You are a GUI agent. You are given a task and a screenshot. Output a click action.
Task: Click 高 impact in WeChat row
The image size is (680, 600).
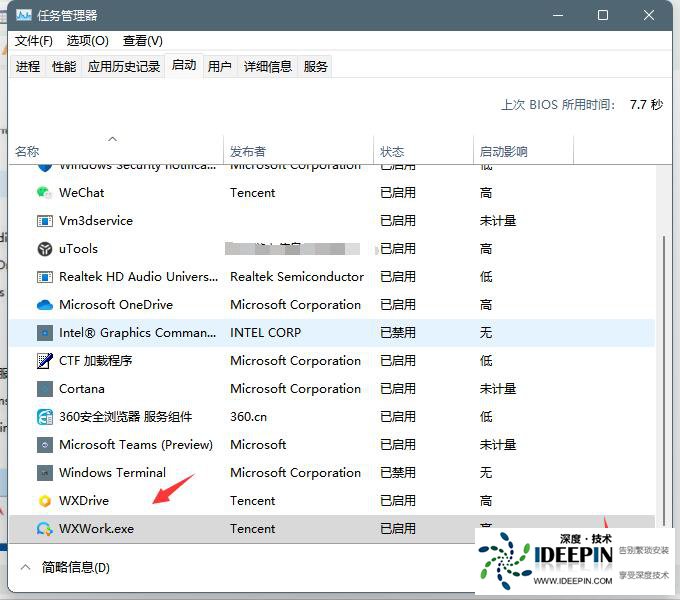[x=486, y=192]
